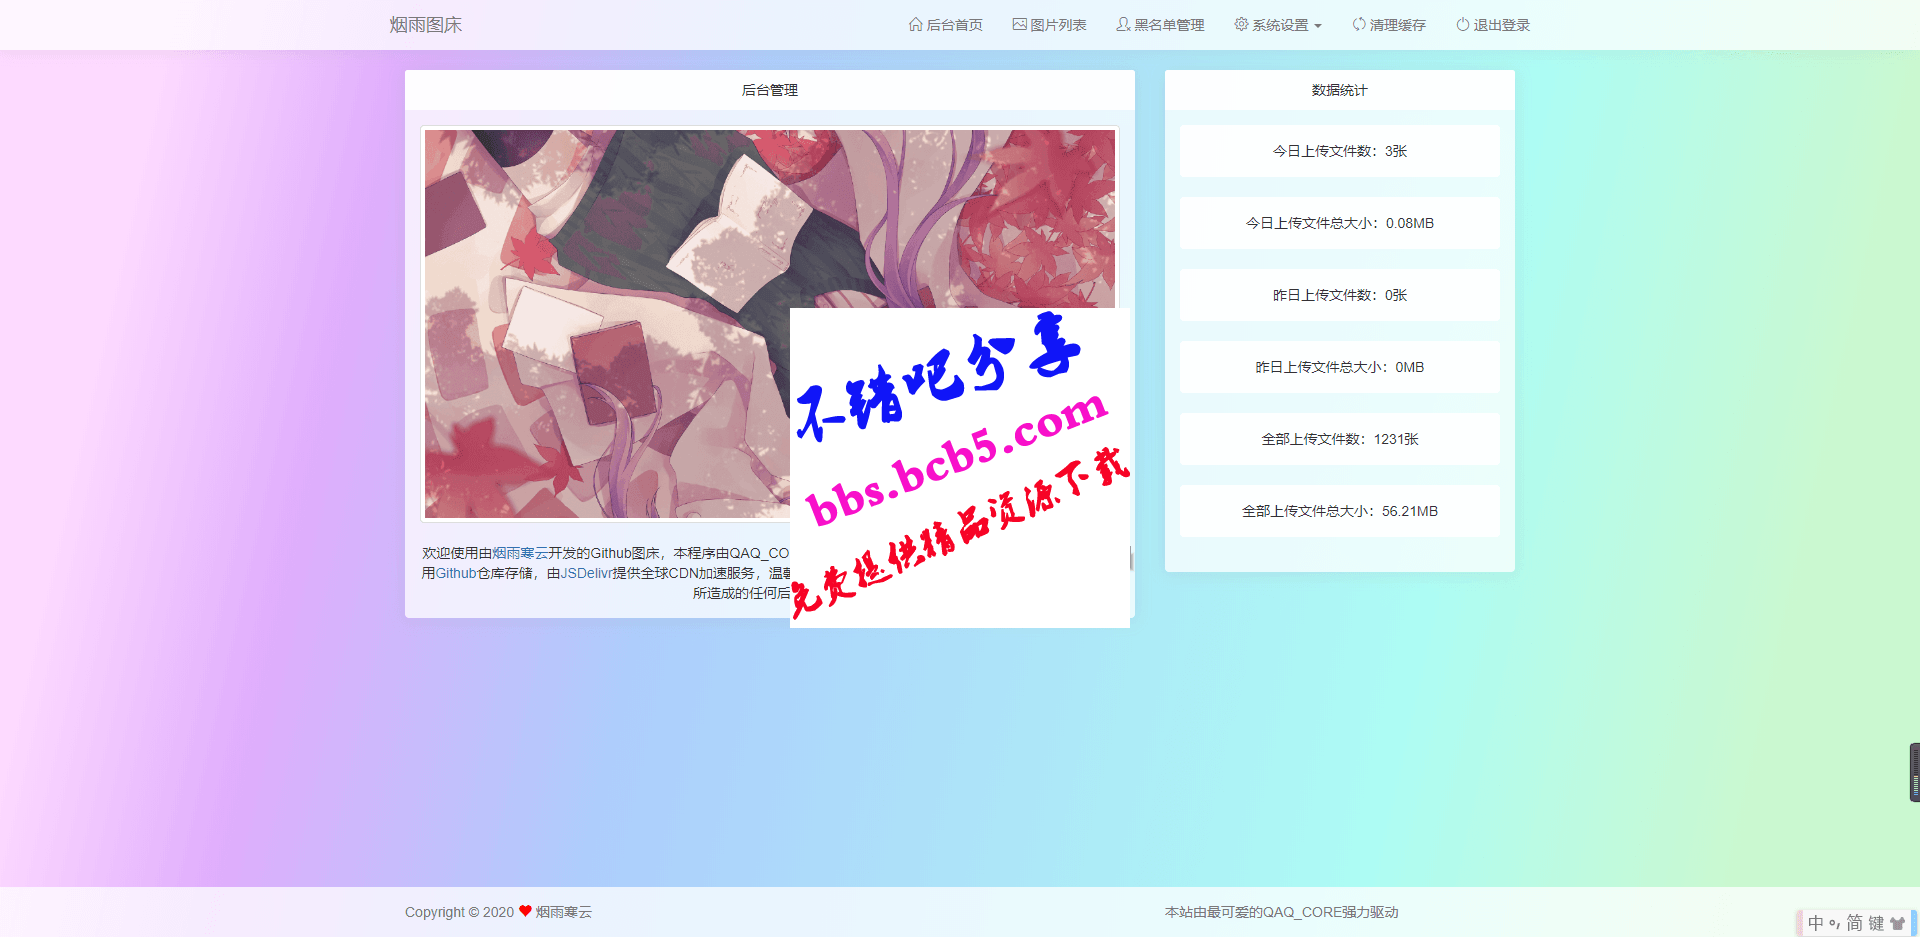The width and height of the screenshot is (1920, 937).
Task: Click the red heart icon in footer
Action: 525,911
